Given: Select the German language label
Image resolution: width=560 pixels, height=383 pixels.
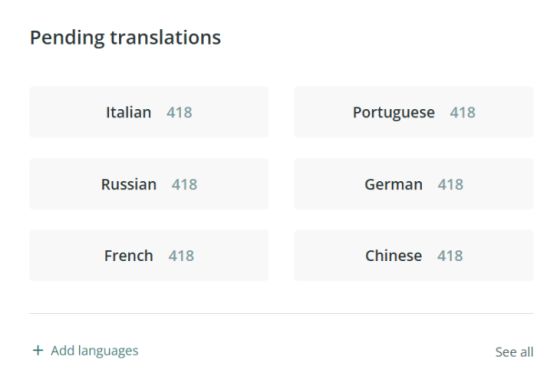Looking at the screenshot, I should [394, 184].
